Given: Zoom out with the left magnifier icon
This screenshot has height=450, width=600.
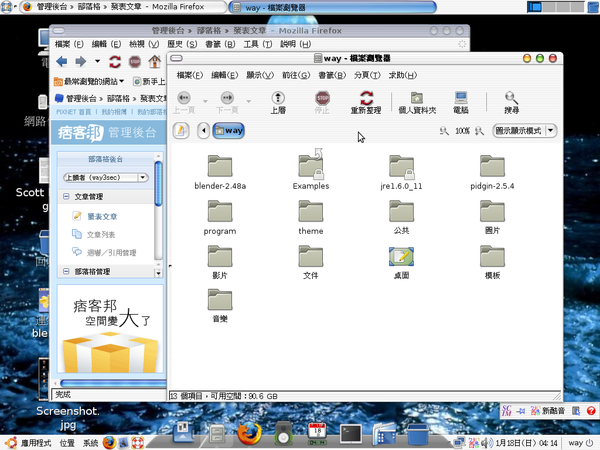Looking at the screenshot, I should (x=444, y=131).
